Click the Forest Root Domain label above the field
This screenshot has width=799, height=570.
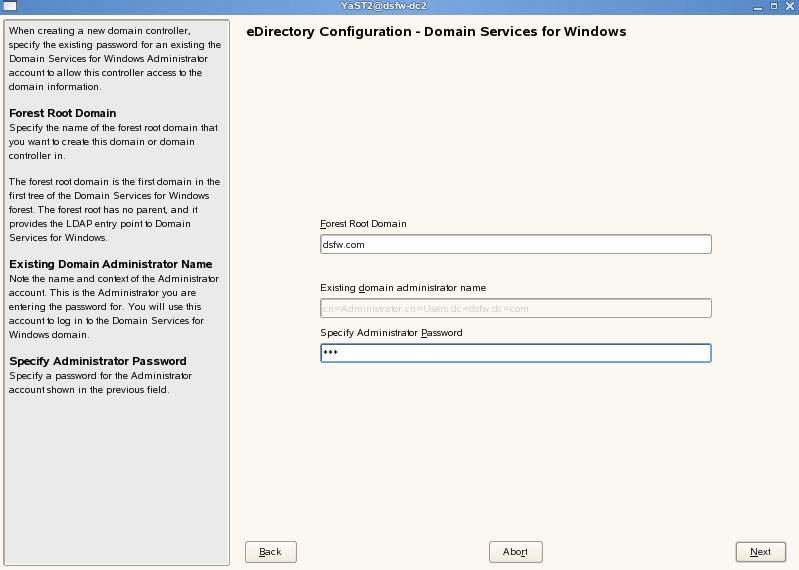363,224
